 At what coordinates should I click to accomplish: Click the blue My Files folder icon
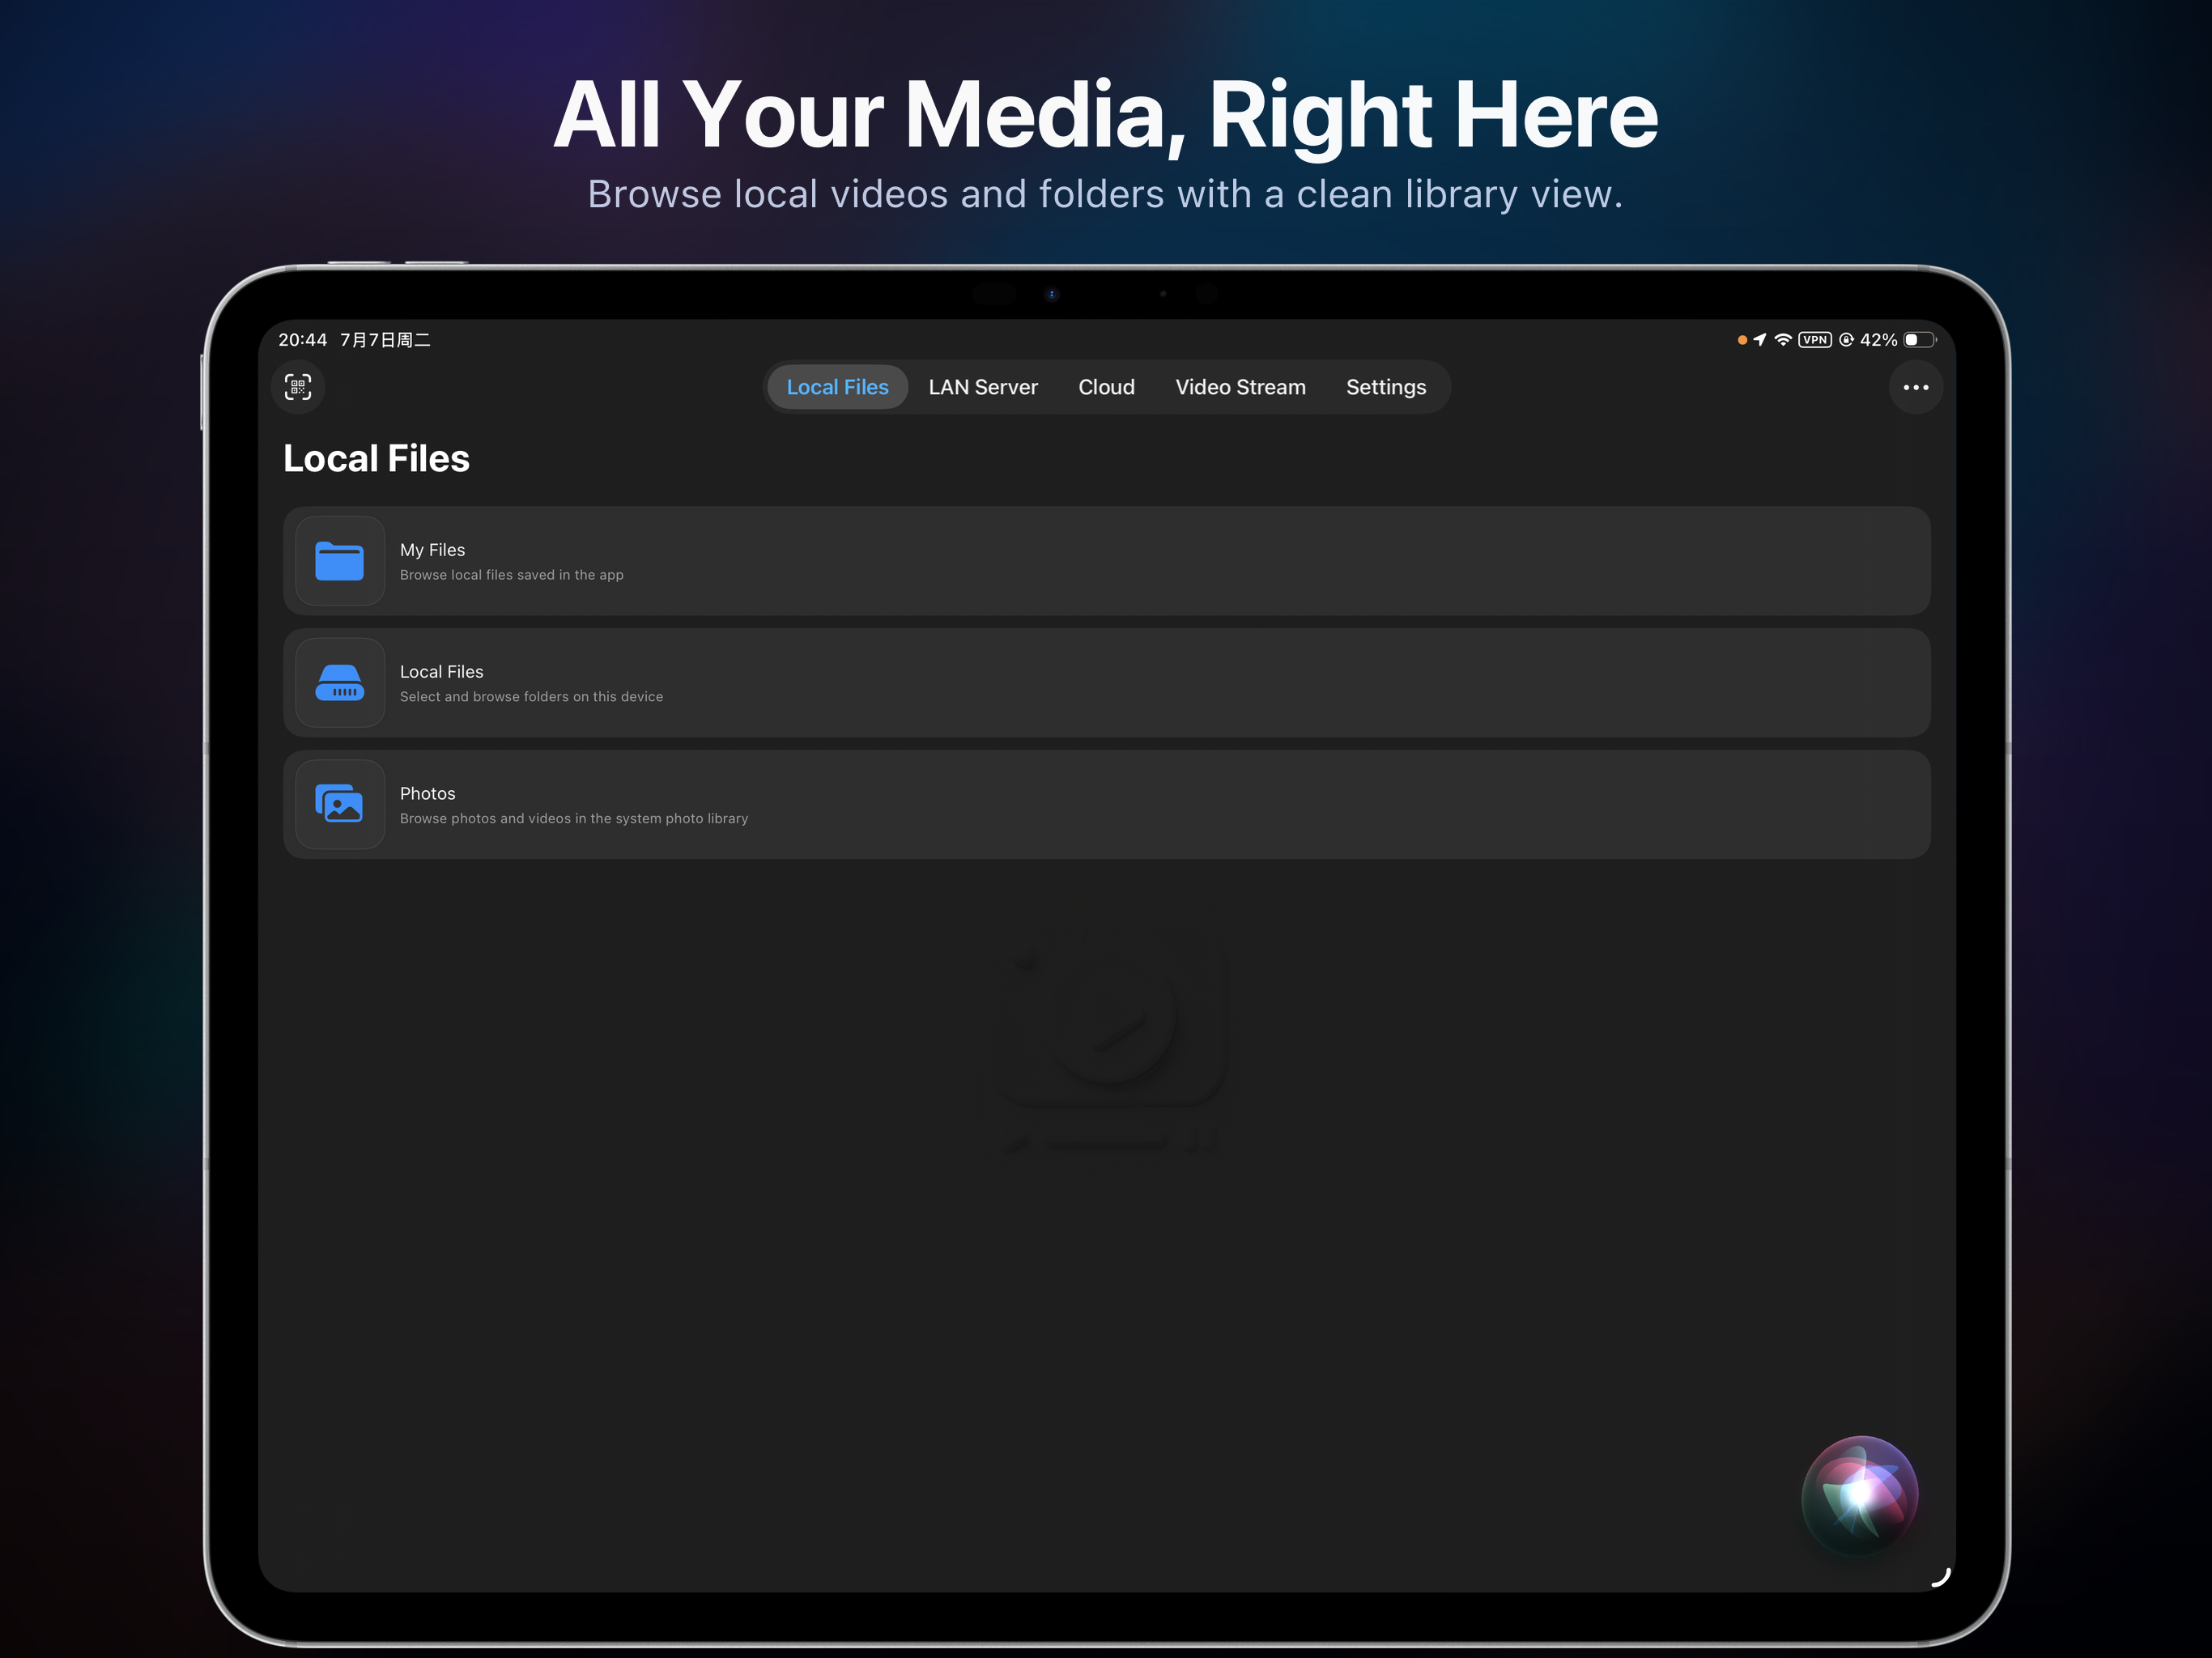(340, 561)
